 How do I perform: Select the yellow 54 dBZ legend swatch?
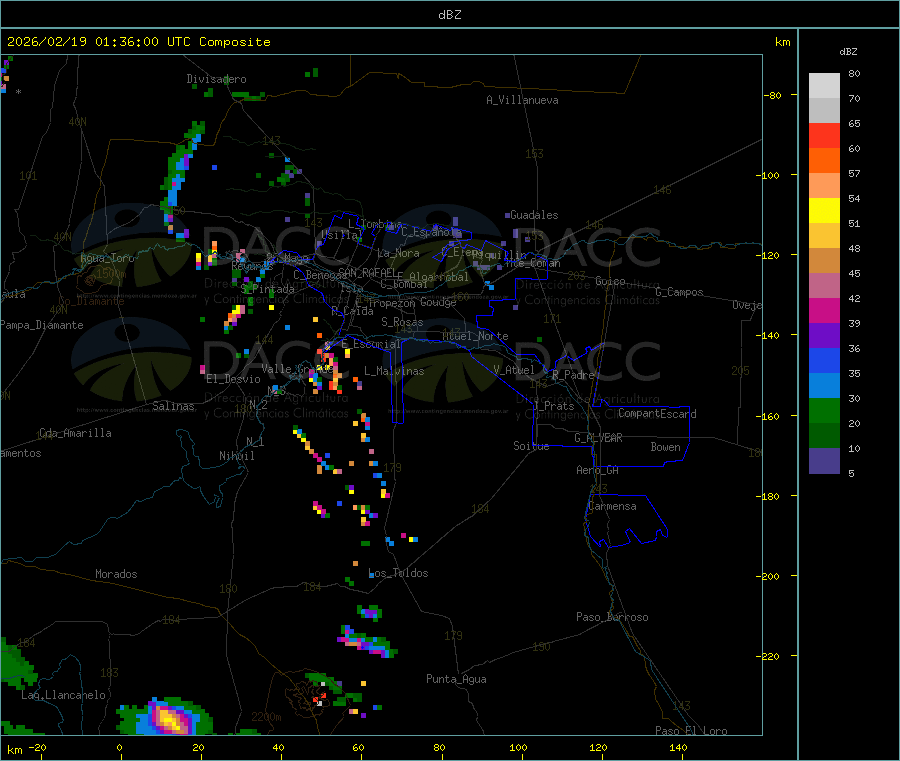point(824,211)
